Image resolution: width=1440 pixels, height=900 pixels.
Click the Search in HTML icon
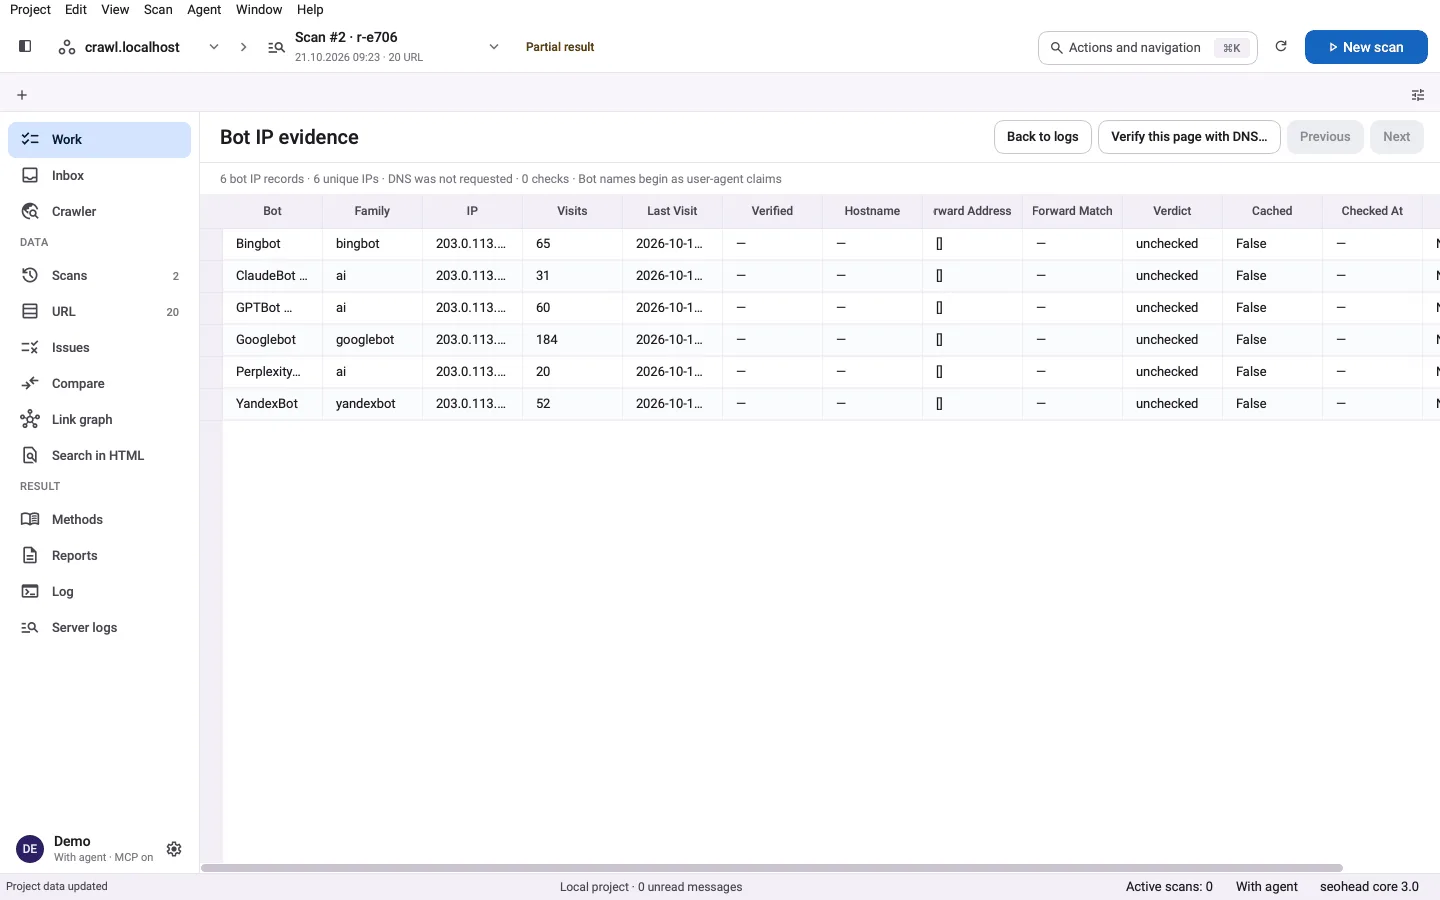[x=30, y=455]
